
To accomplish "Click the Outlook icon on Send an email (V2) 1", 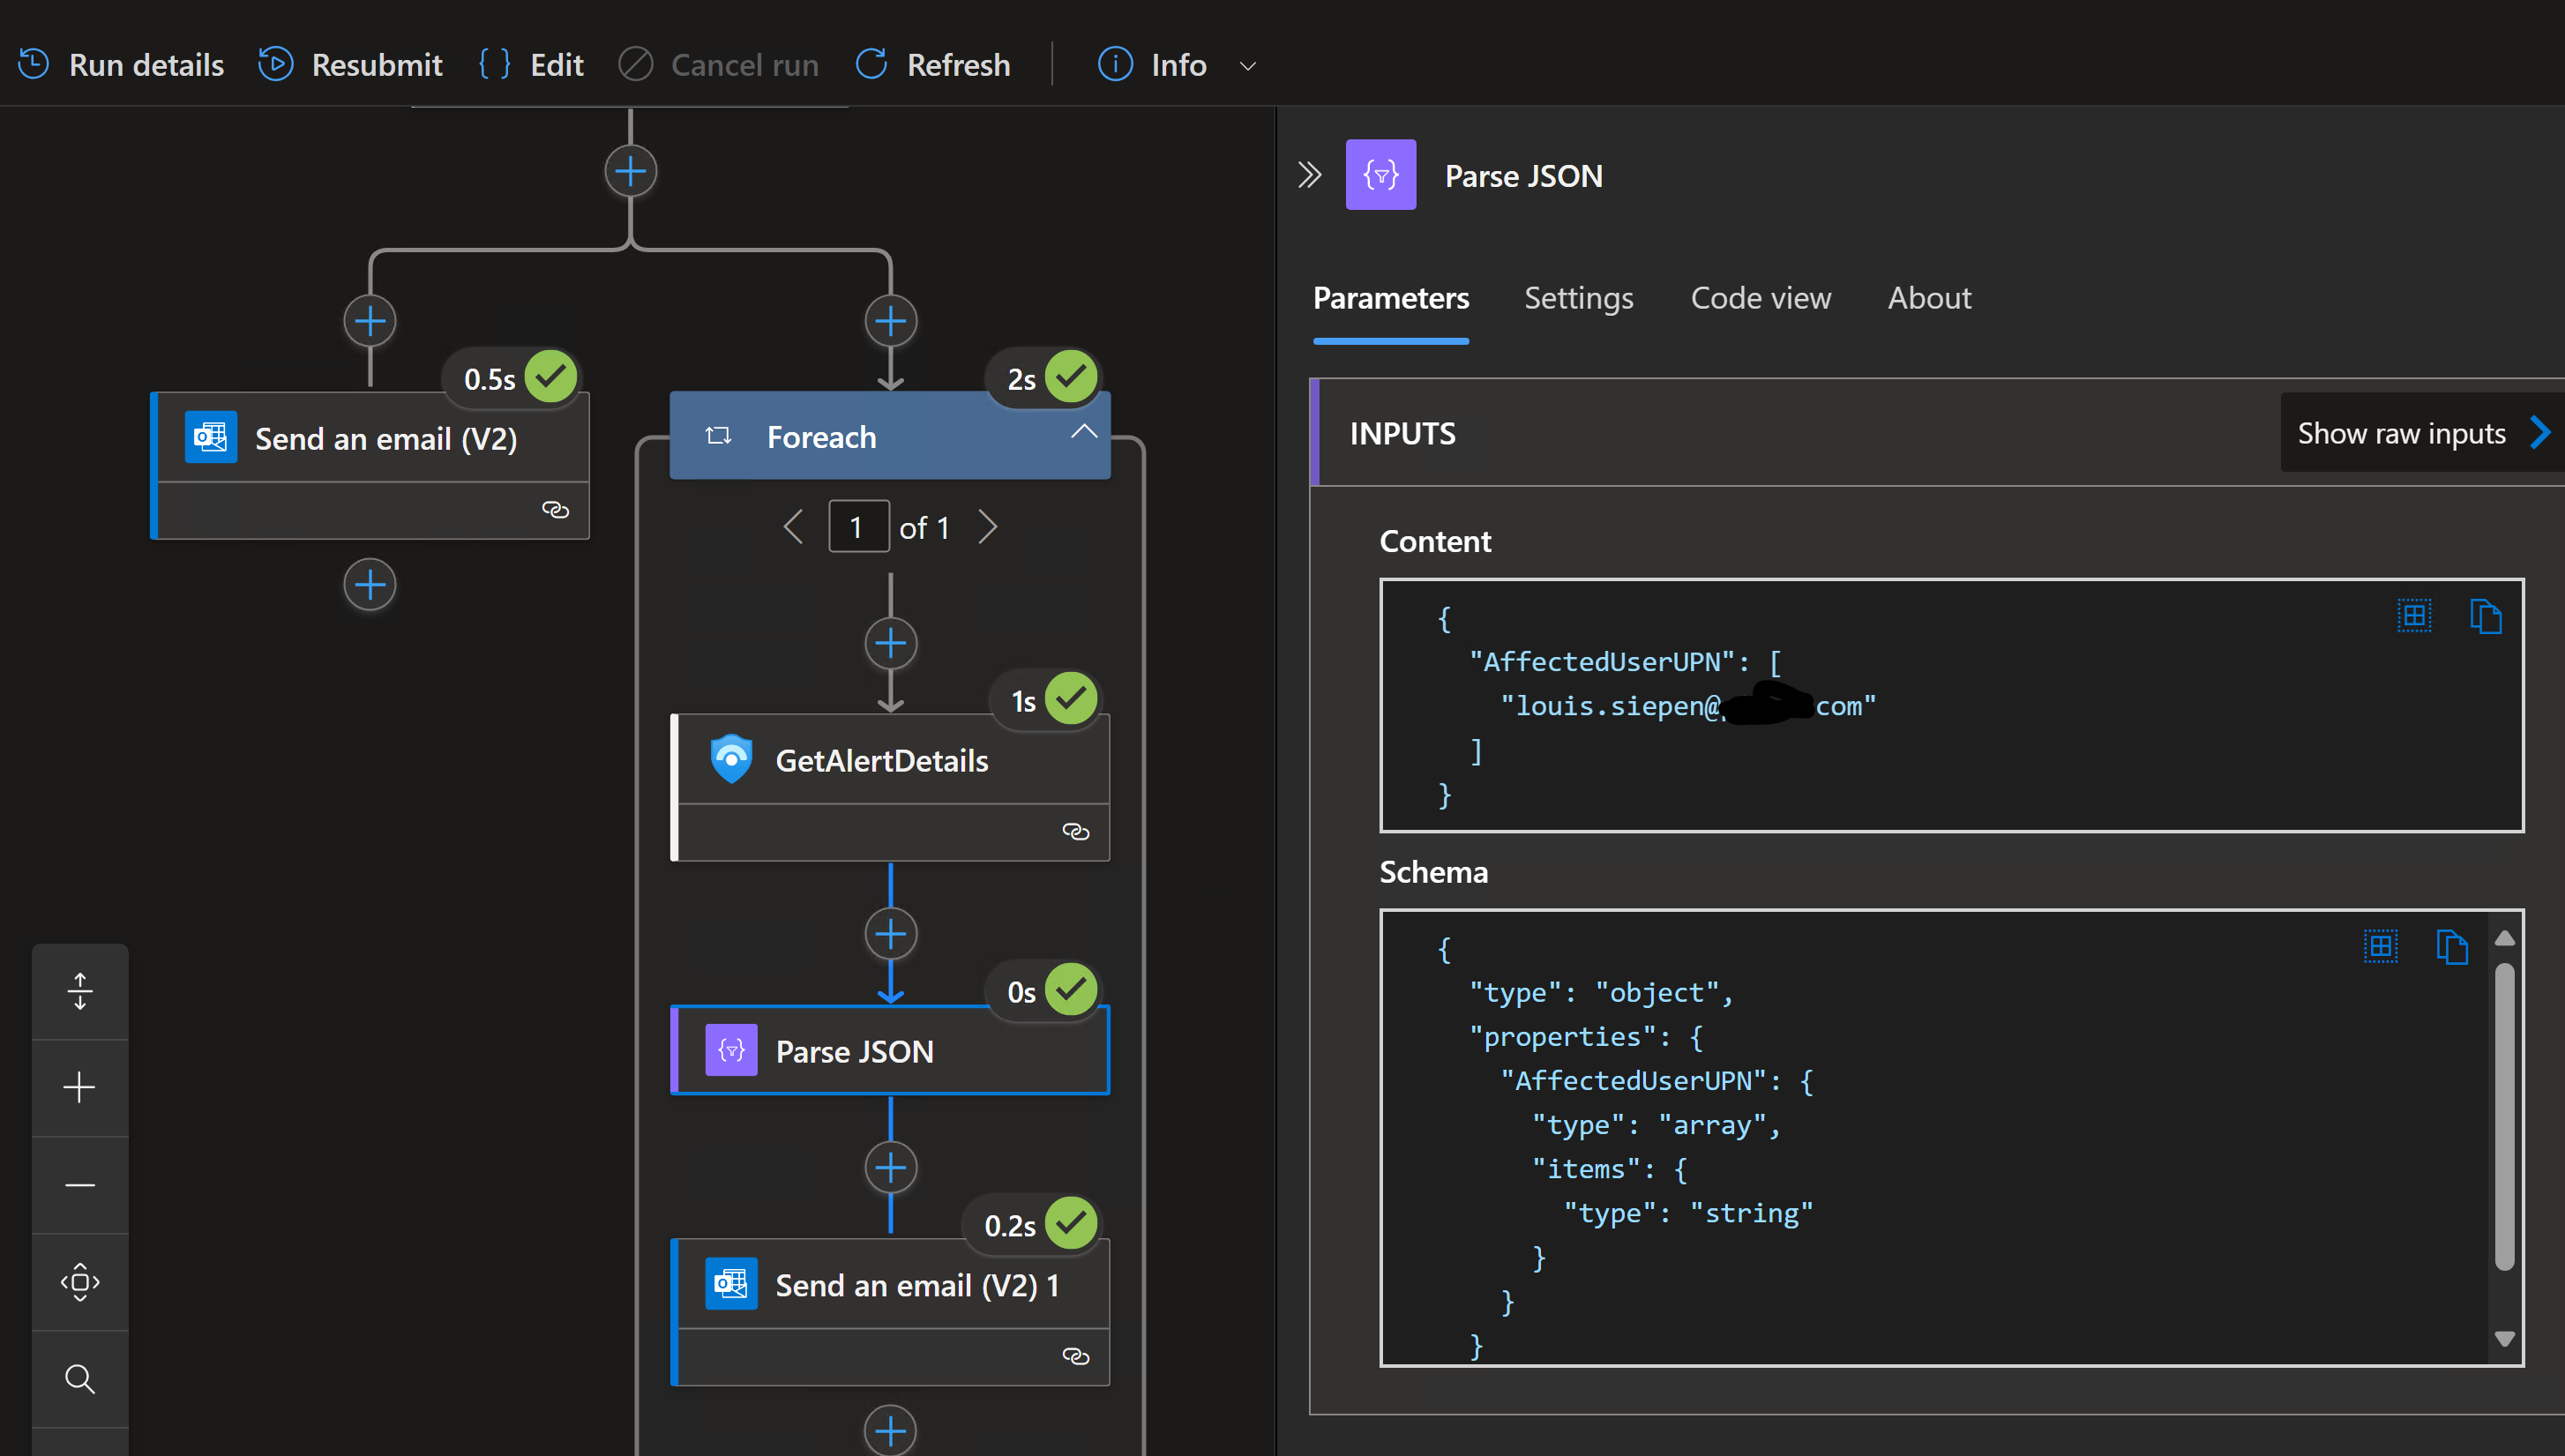I will 731,1284.
